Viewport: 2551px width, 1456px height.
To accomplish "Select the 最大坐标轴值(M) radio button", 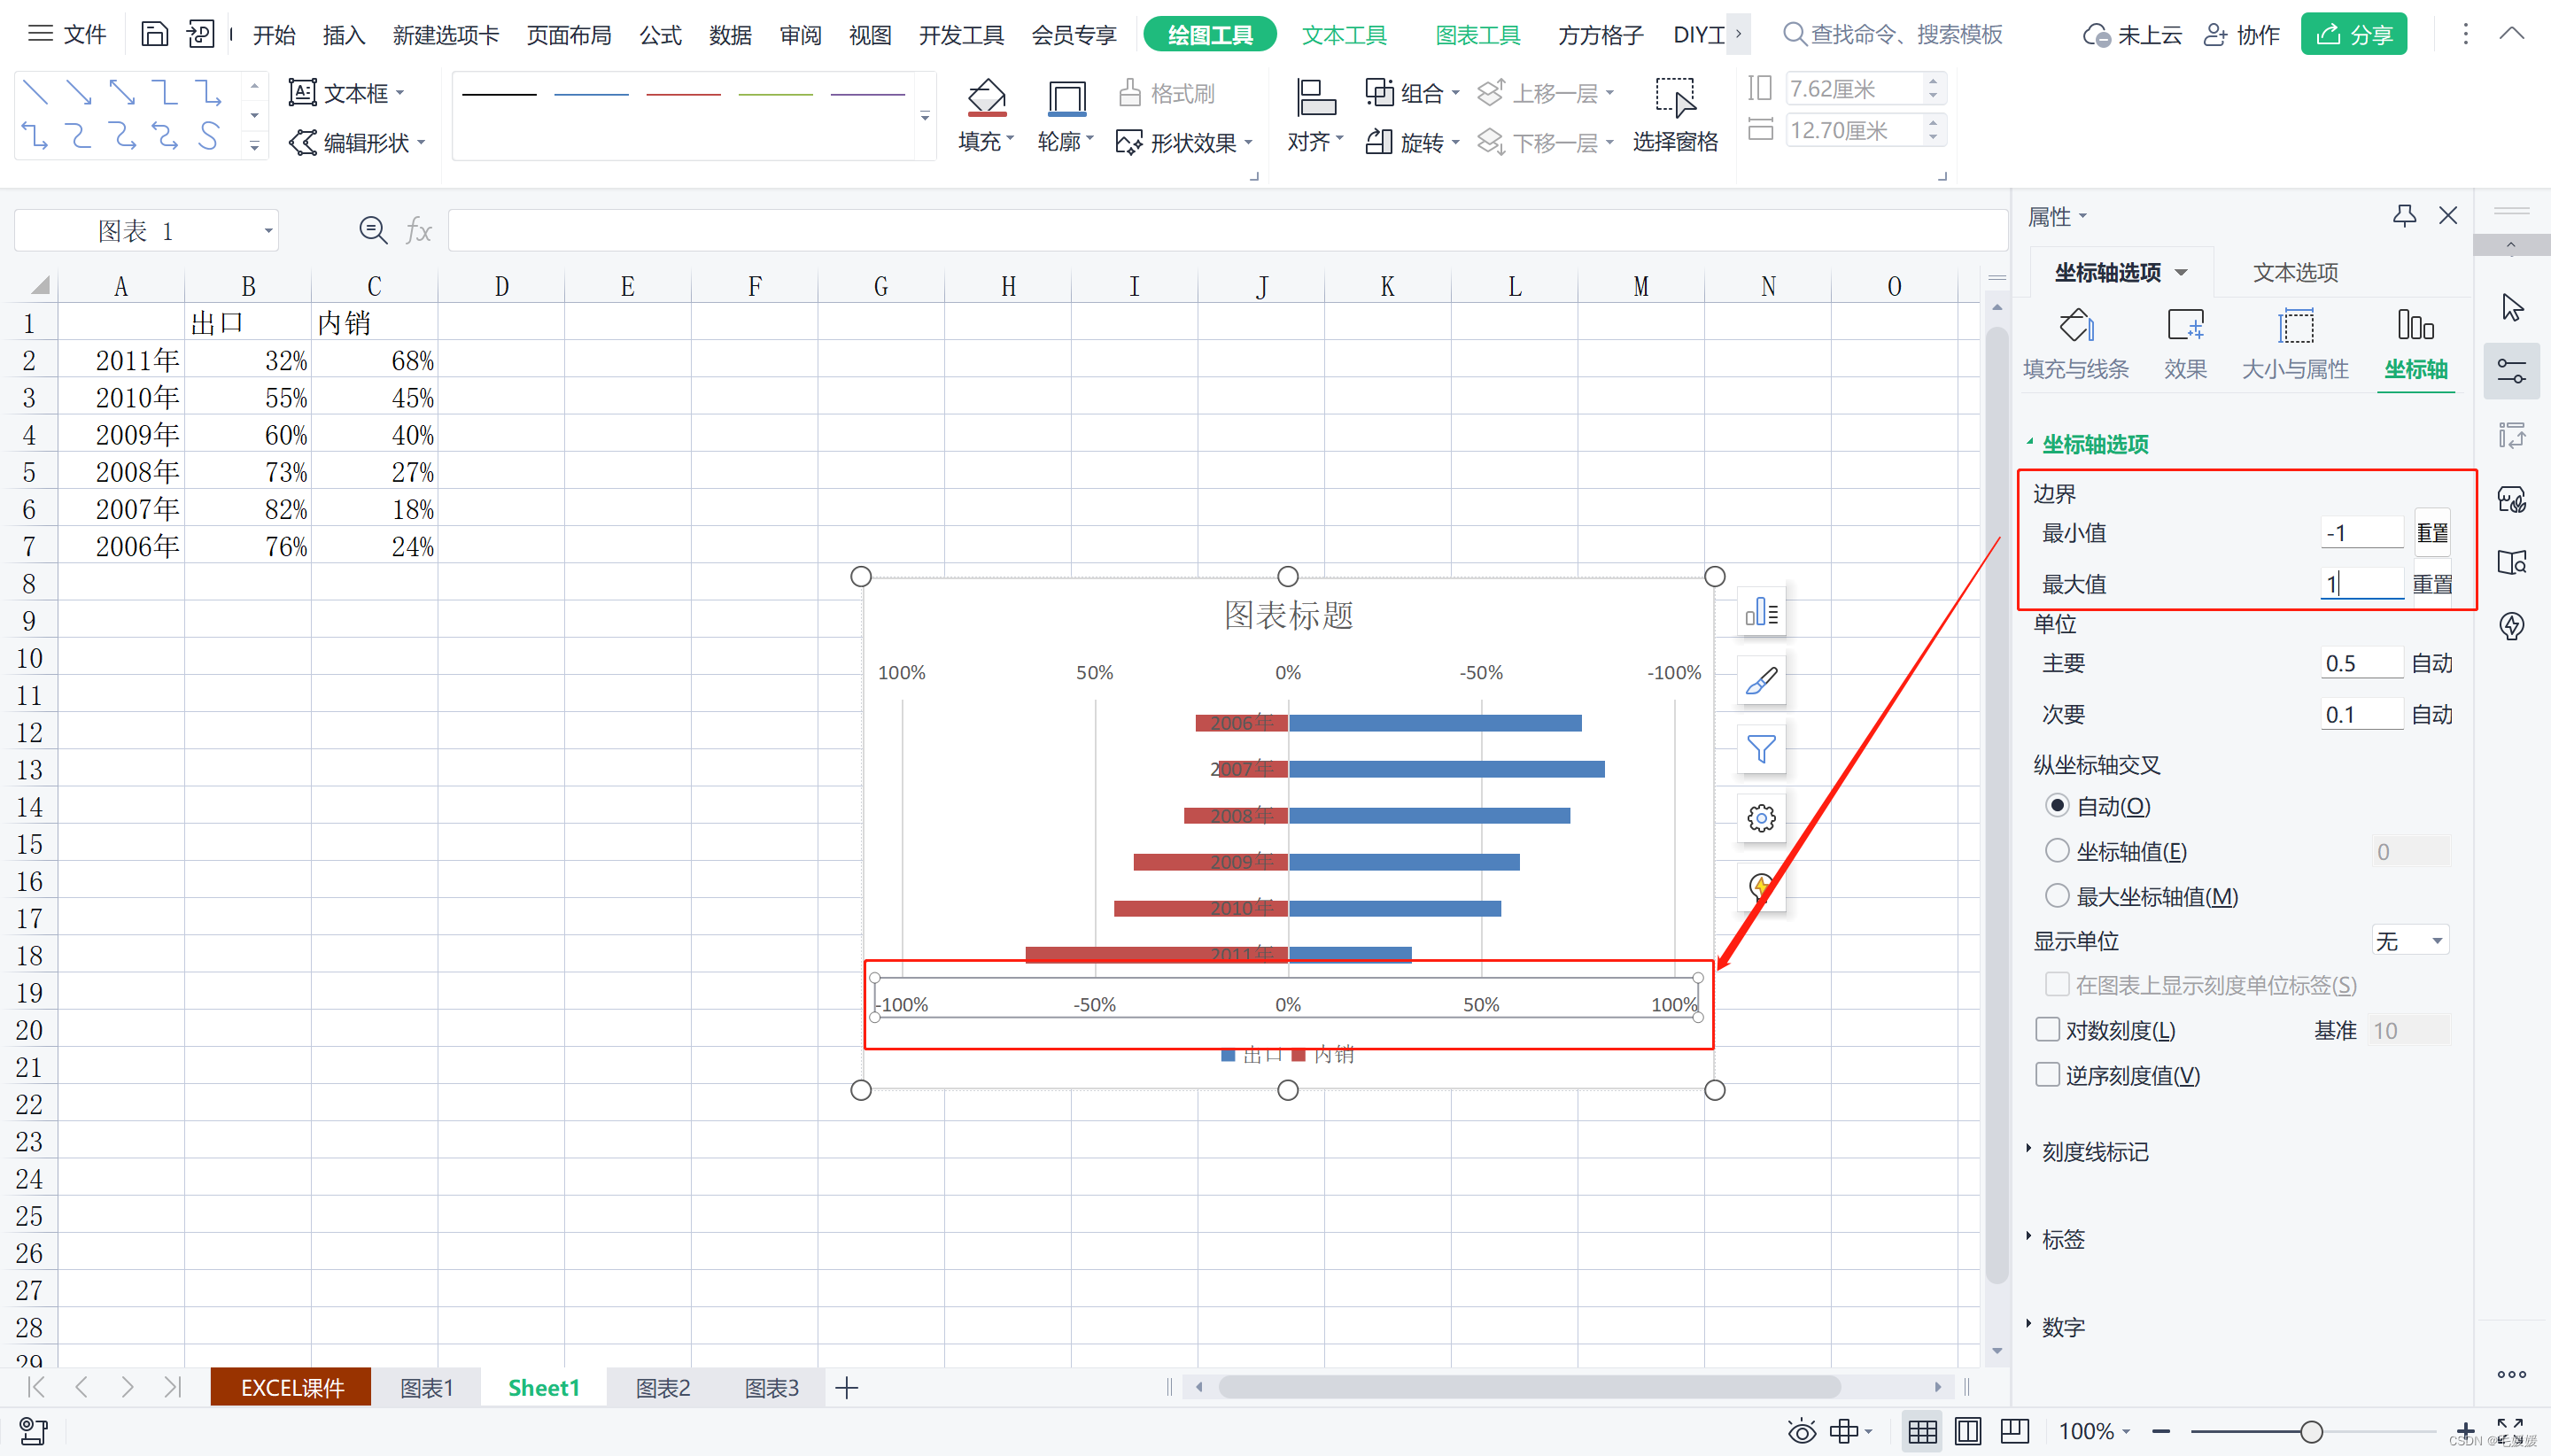I will (2057, 895).
